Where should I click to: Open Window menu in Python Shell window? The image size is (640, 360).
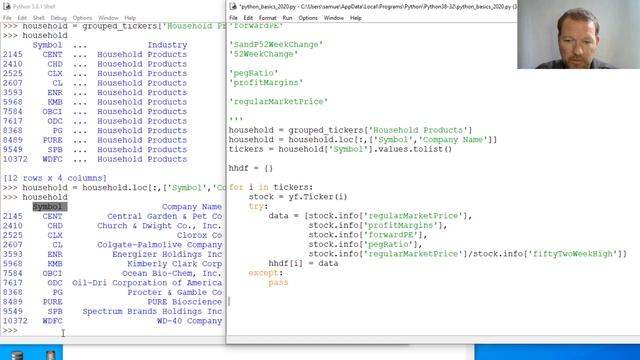pos(108,18)
